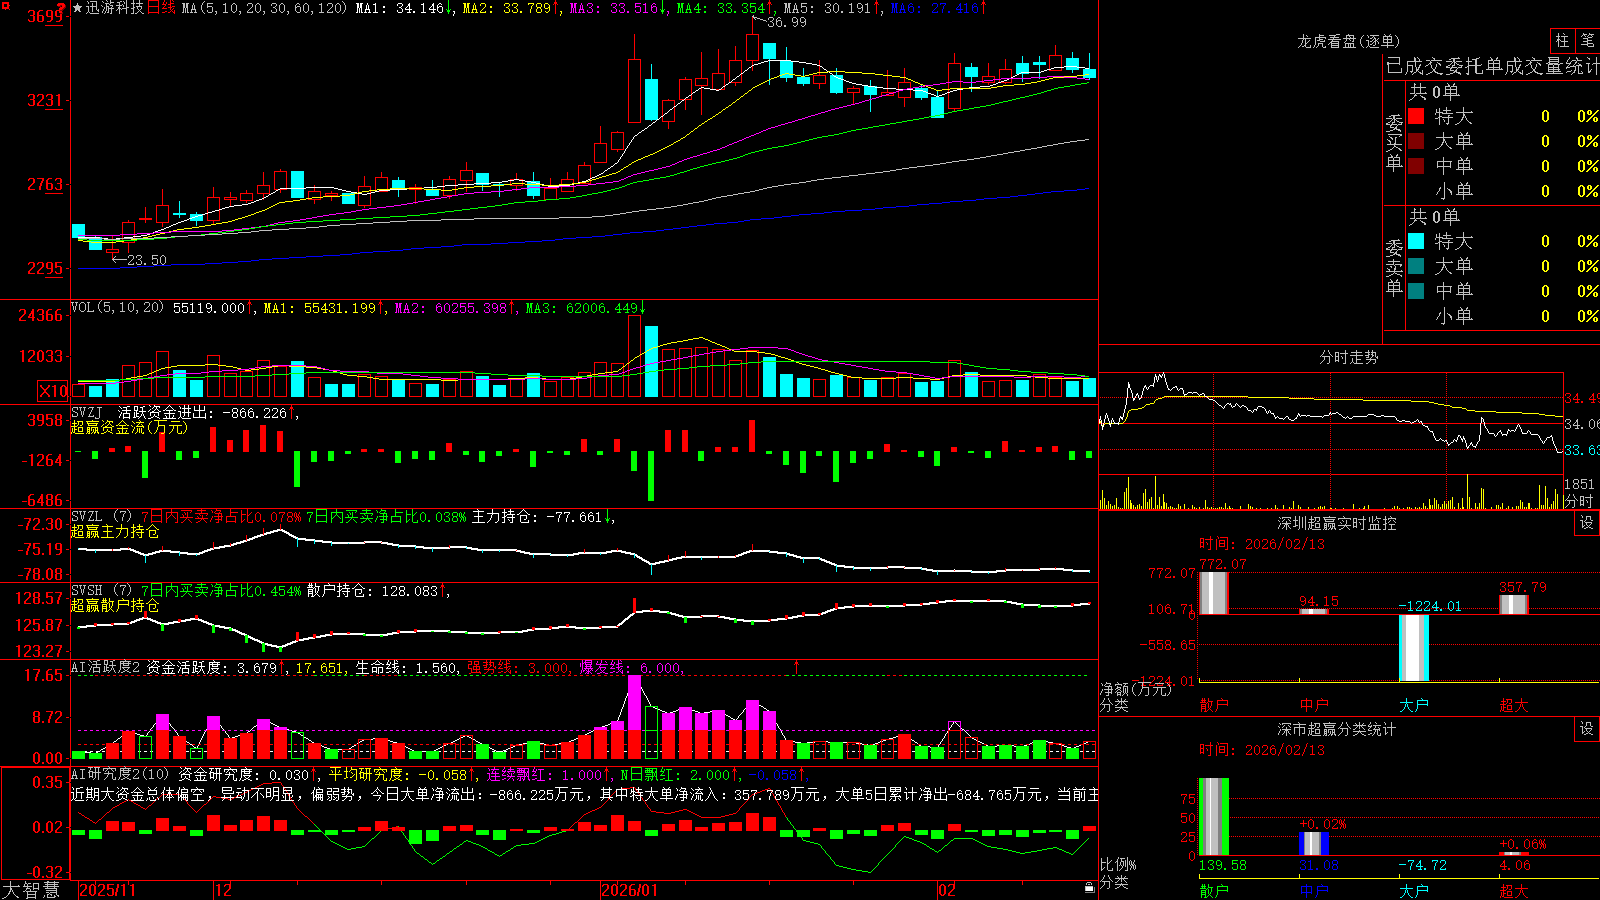Click the 12 month marker on timeline
The height and width of the screenshot is (900, 1600).
click(x=224, y=890)
